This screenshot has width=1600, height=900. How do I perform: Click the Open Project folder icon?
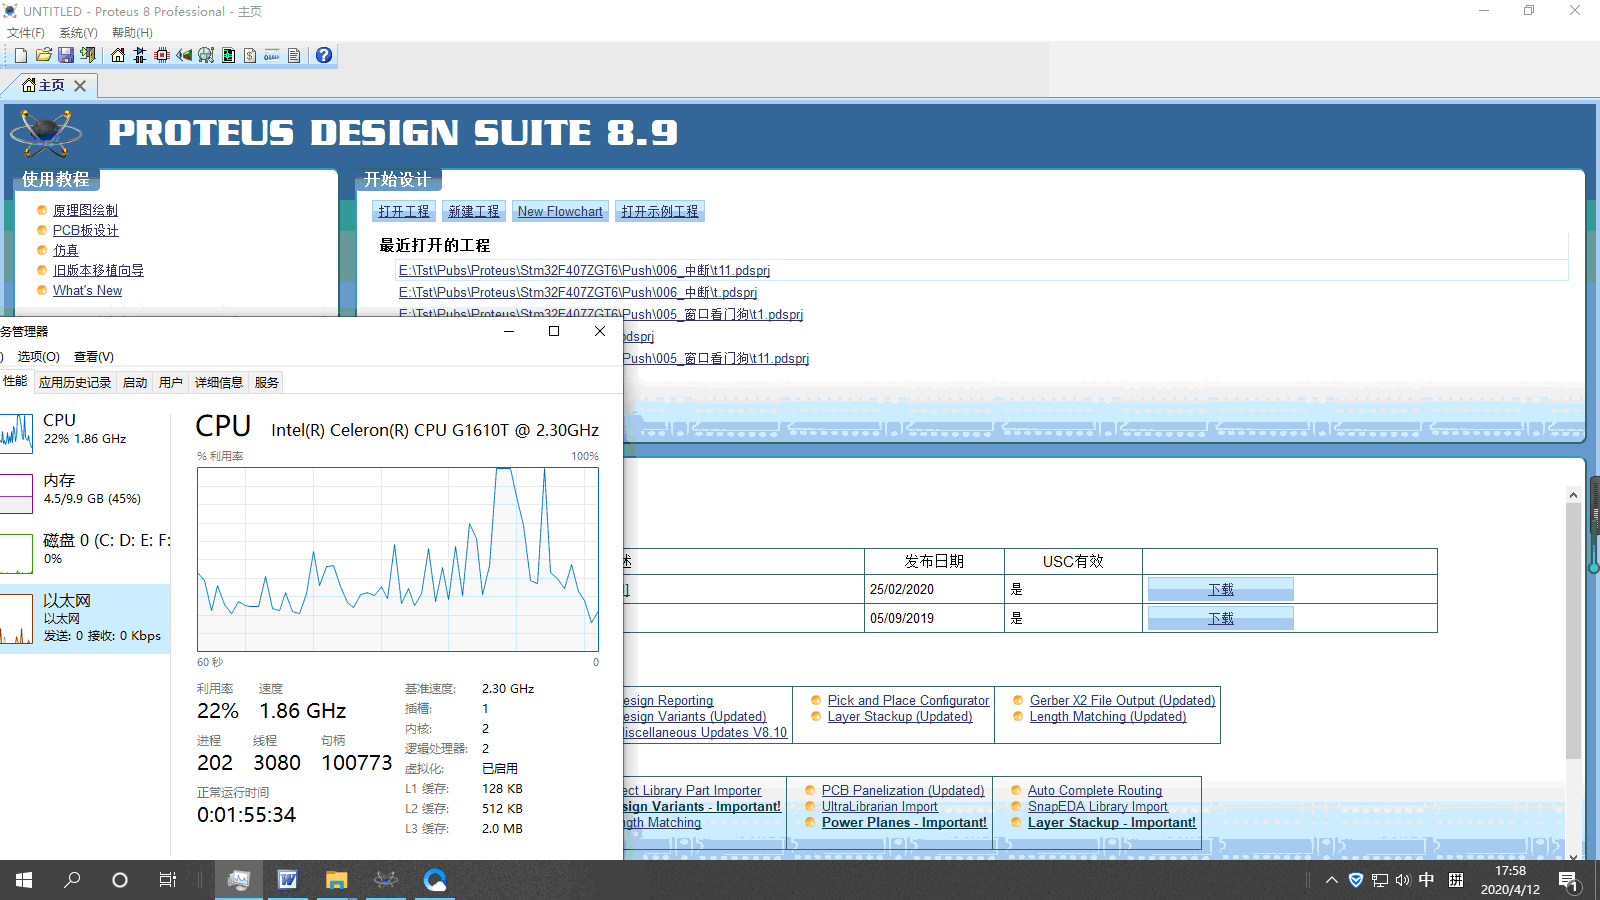pos(43,55)
